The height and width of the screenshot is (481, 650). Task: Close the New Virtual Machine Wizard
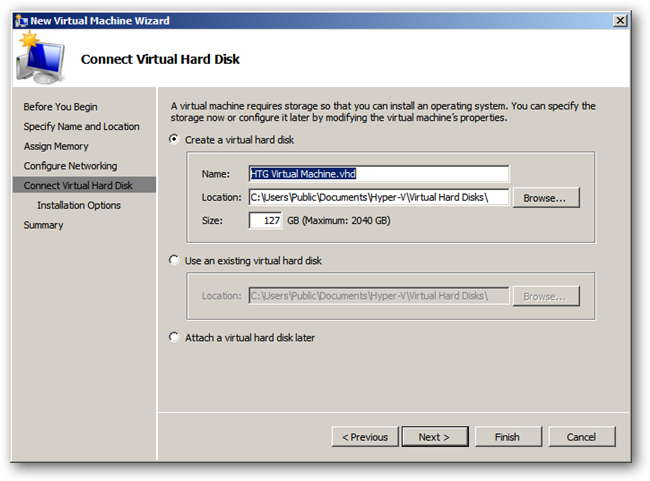click(x=620, y=20)
